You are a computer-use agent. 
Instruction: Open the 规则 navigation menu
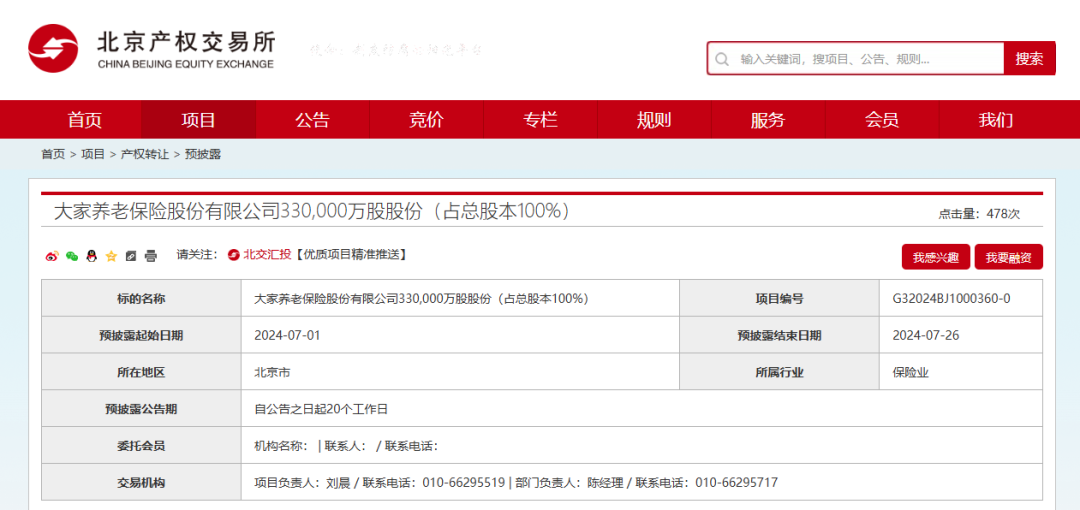[x=654, y=120]
